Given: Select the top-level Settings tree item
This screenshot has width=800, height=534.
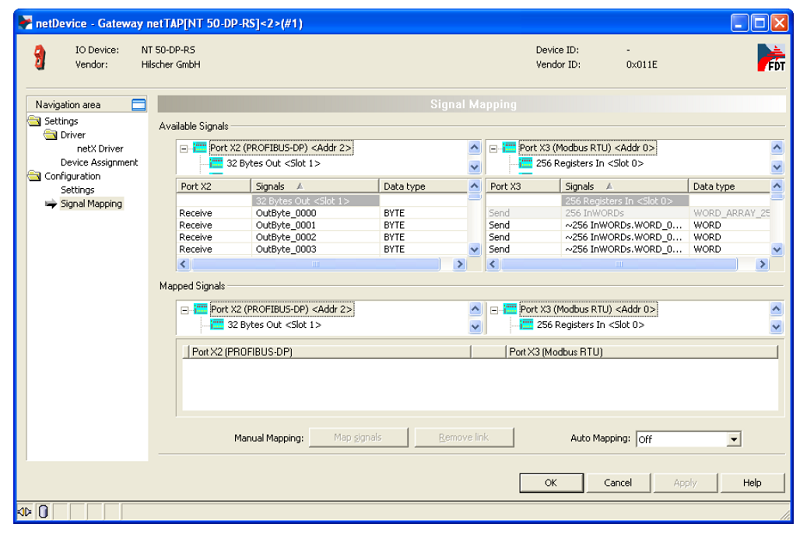Looking at the screenshot, I should pyautogui.click(x=61, y=121).
